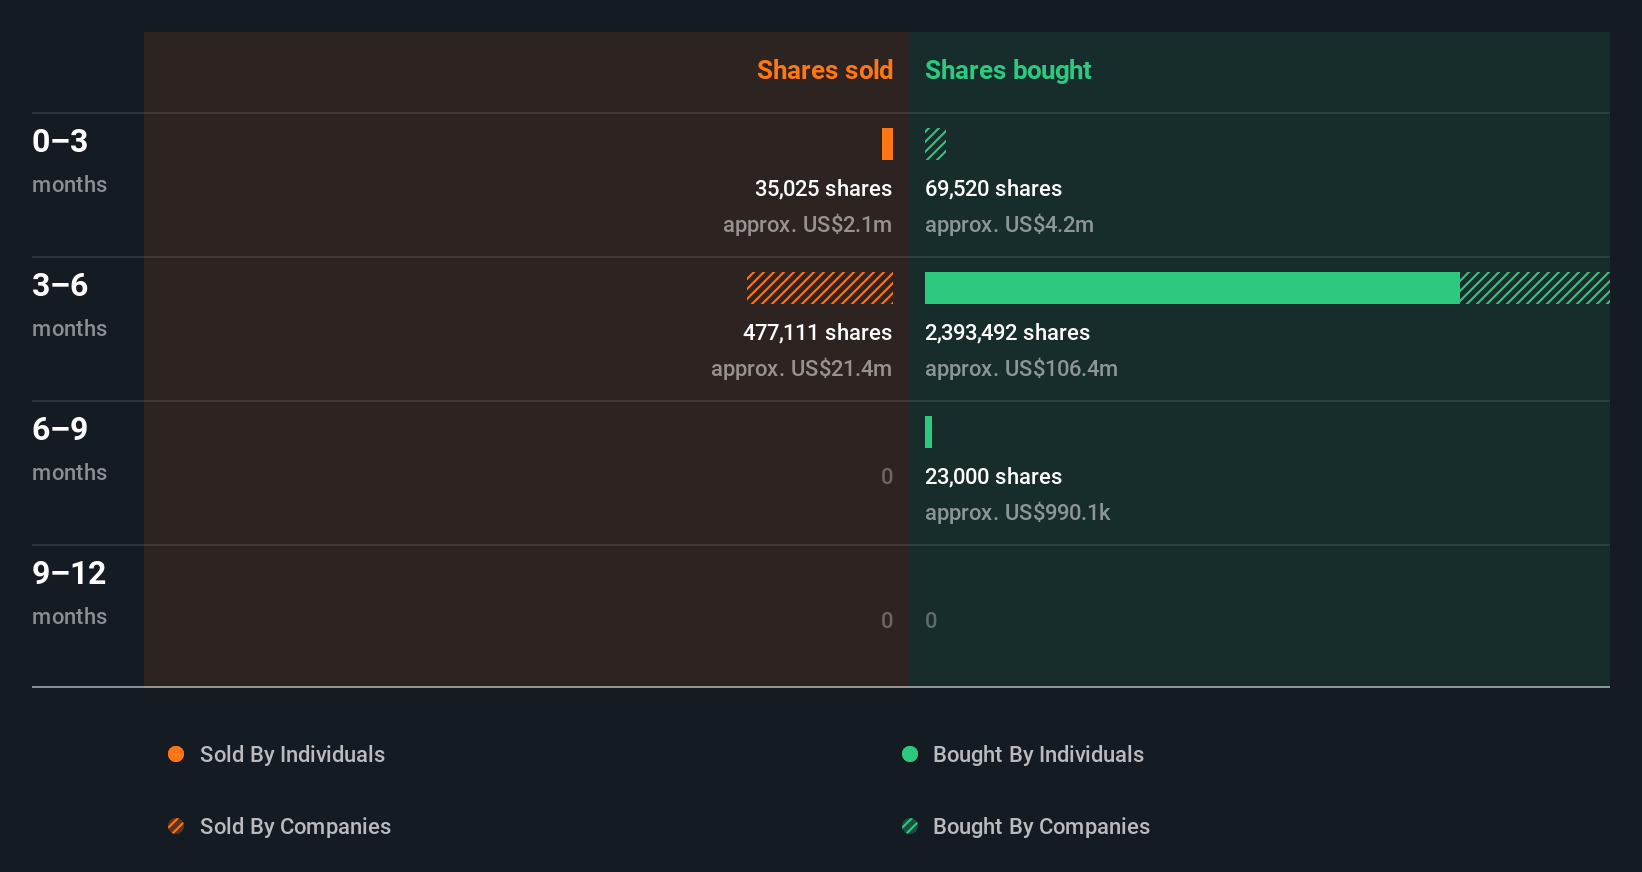Click the 9–12 months sold zero value
Image resolution: width=1642 pixels, height=872 pixels.
(887, 621)
